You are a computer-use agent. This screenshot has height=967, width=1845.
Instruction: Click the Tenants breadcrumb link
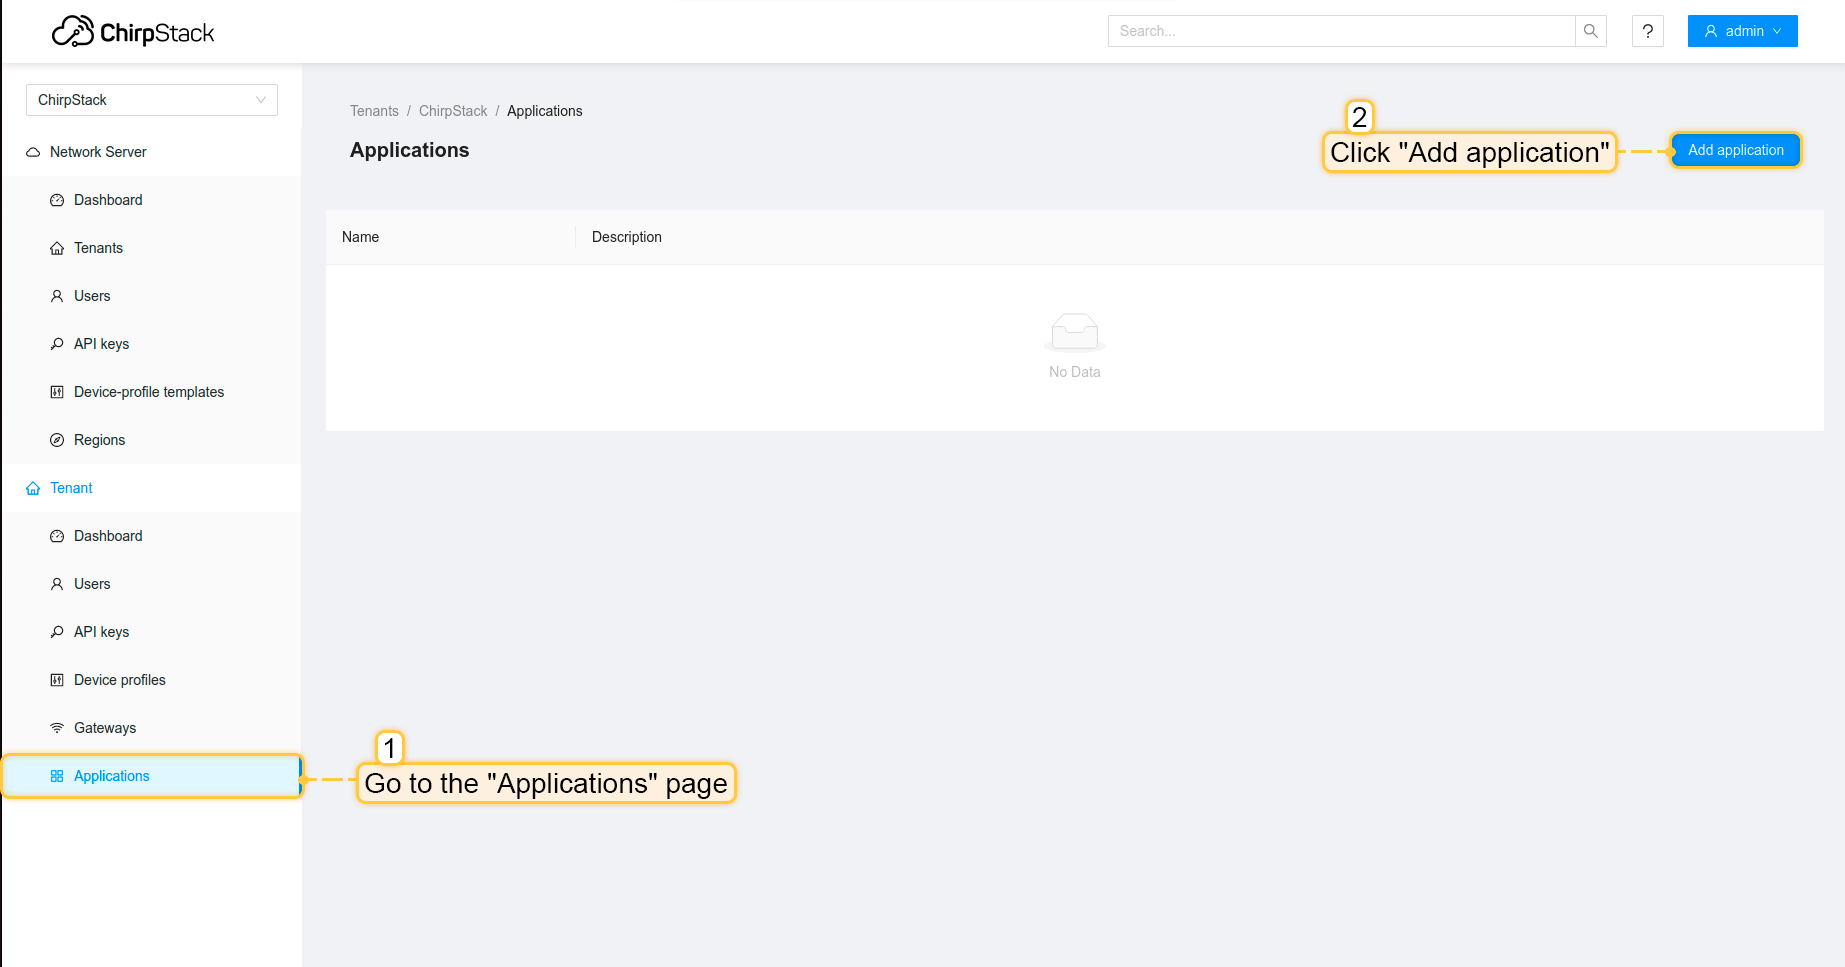(374, 111)
